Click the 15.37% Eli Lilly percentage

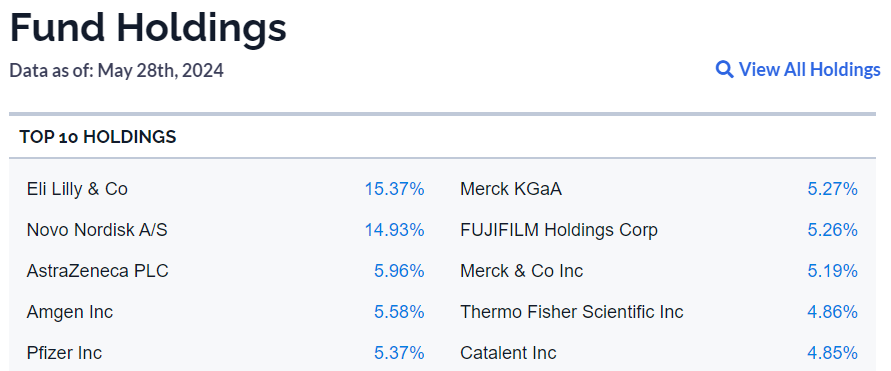(x=394, y=189)
